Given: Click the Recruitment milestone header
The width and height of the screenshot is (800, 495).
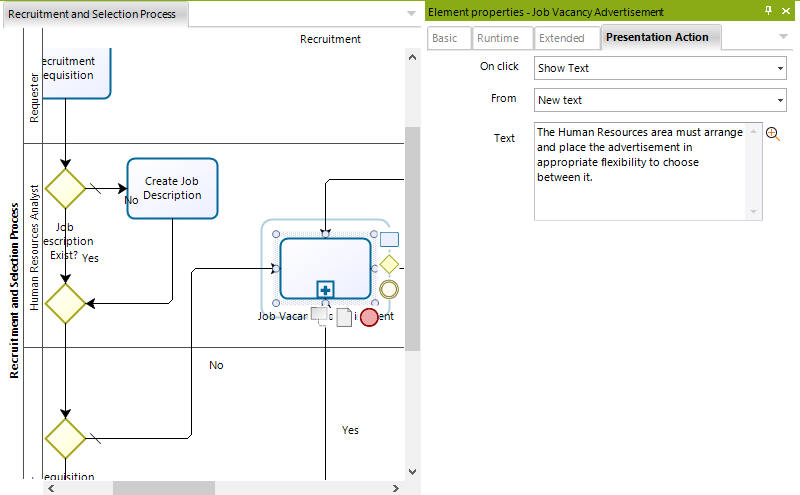Looking at the screenshot, I should click(x=330, y=39).
